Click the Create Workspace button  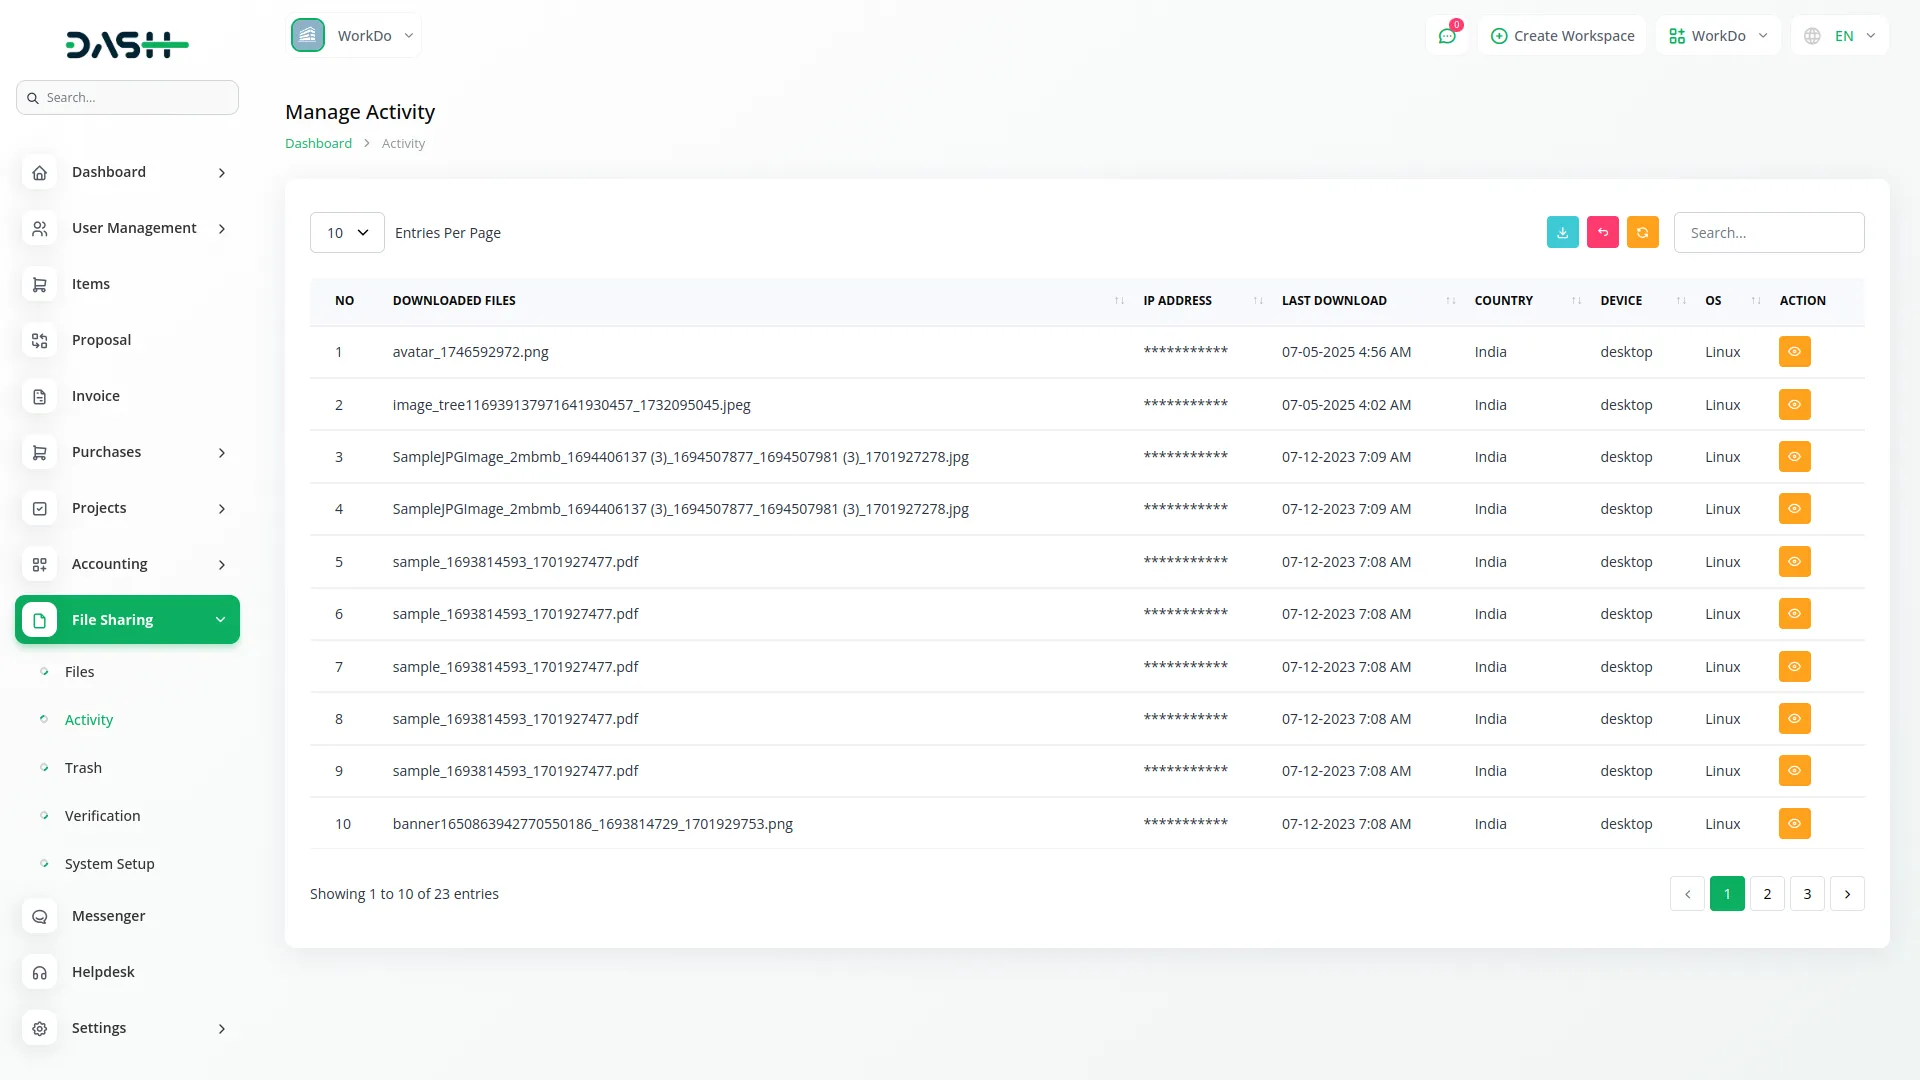(1562, 35)
